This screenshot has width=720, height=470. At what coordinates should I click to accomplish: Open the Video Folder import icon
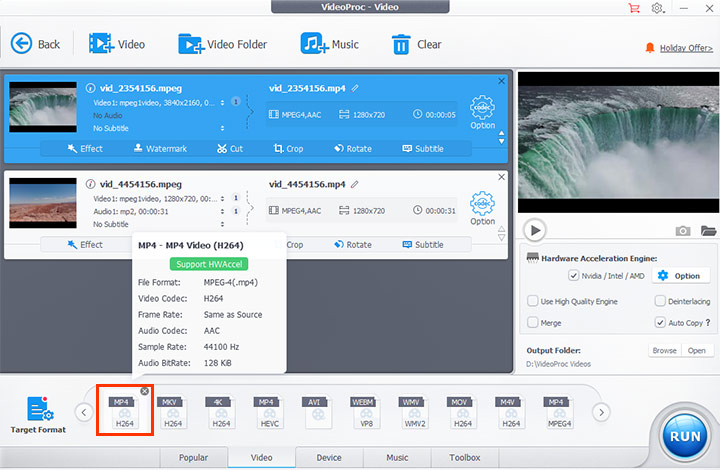(191, 44)
